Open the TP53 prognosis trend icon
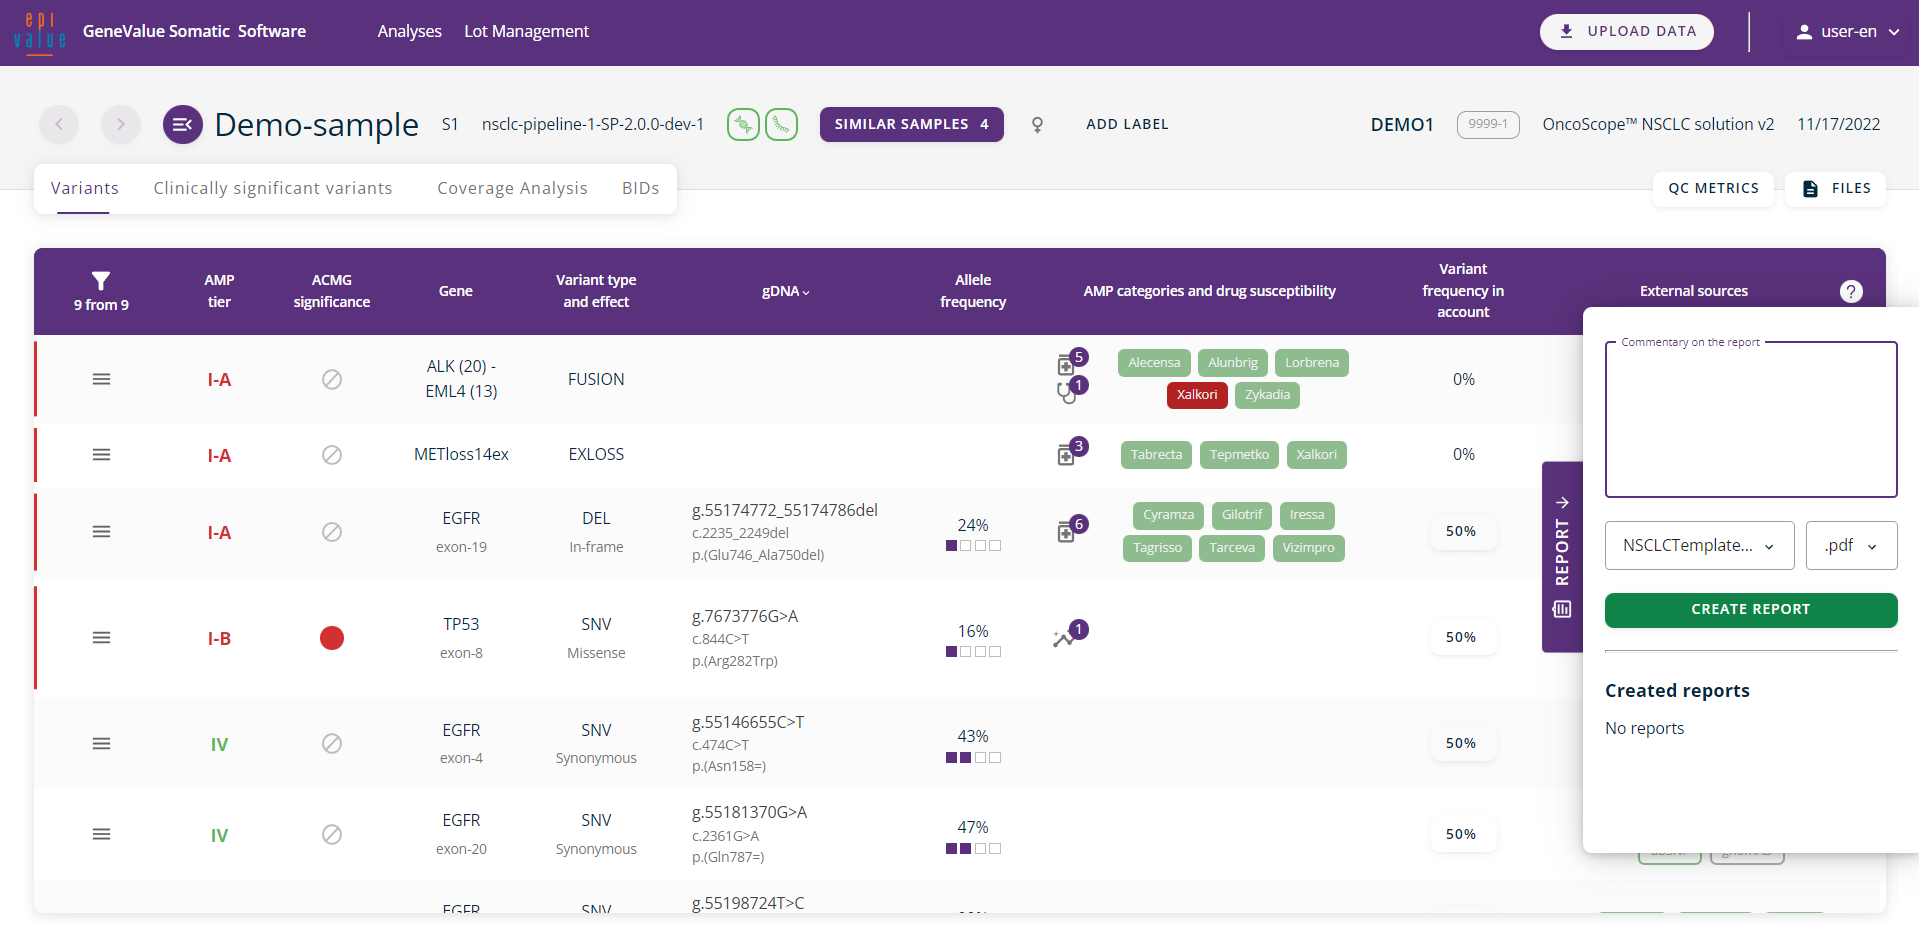The width and height of the screenshot is (1919, 925). pyautogui.click(x=1066, y=637)
